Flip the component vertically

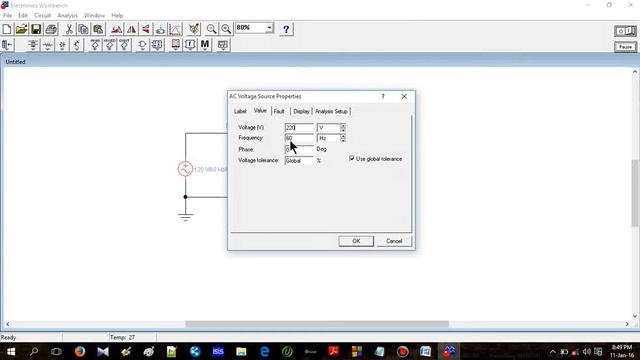(146, 29)
